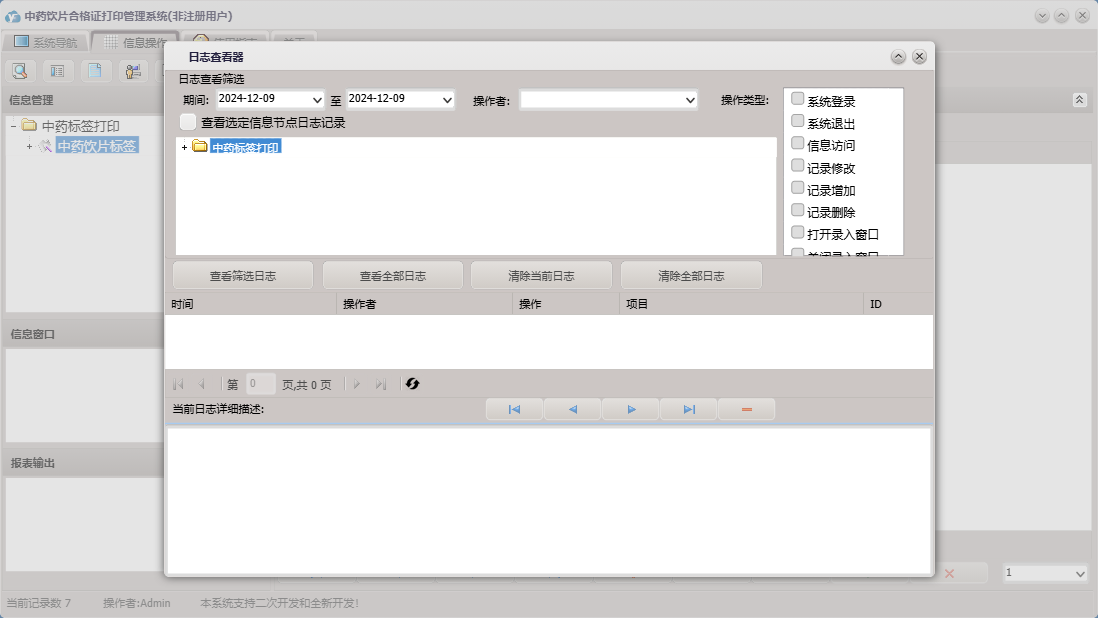Go to previous page of log pager
This screenshot has width=1098, height=618.
tap(202, 384)
